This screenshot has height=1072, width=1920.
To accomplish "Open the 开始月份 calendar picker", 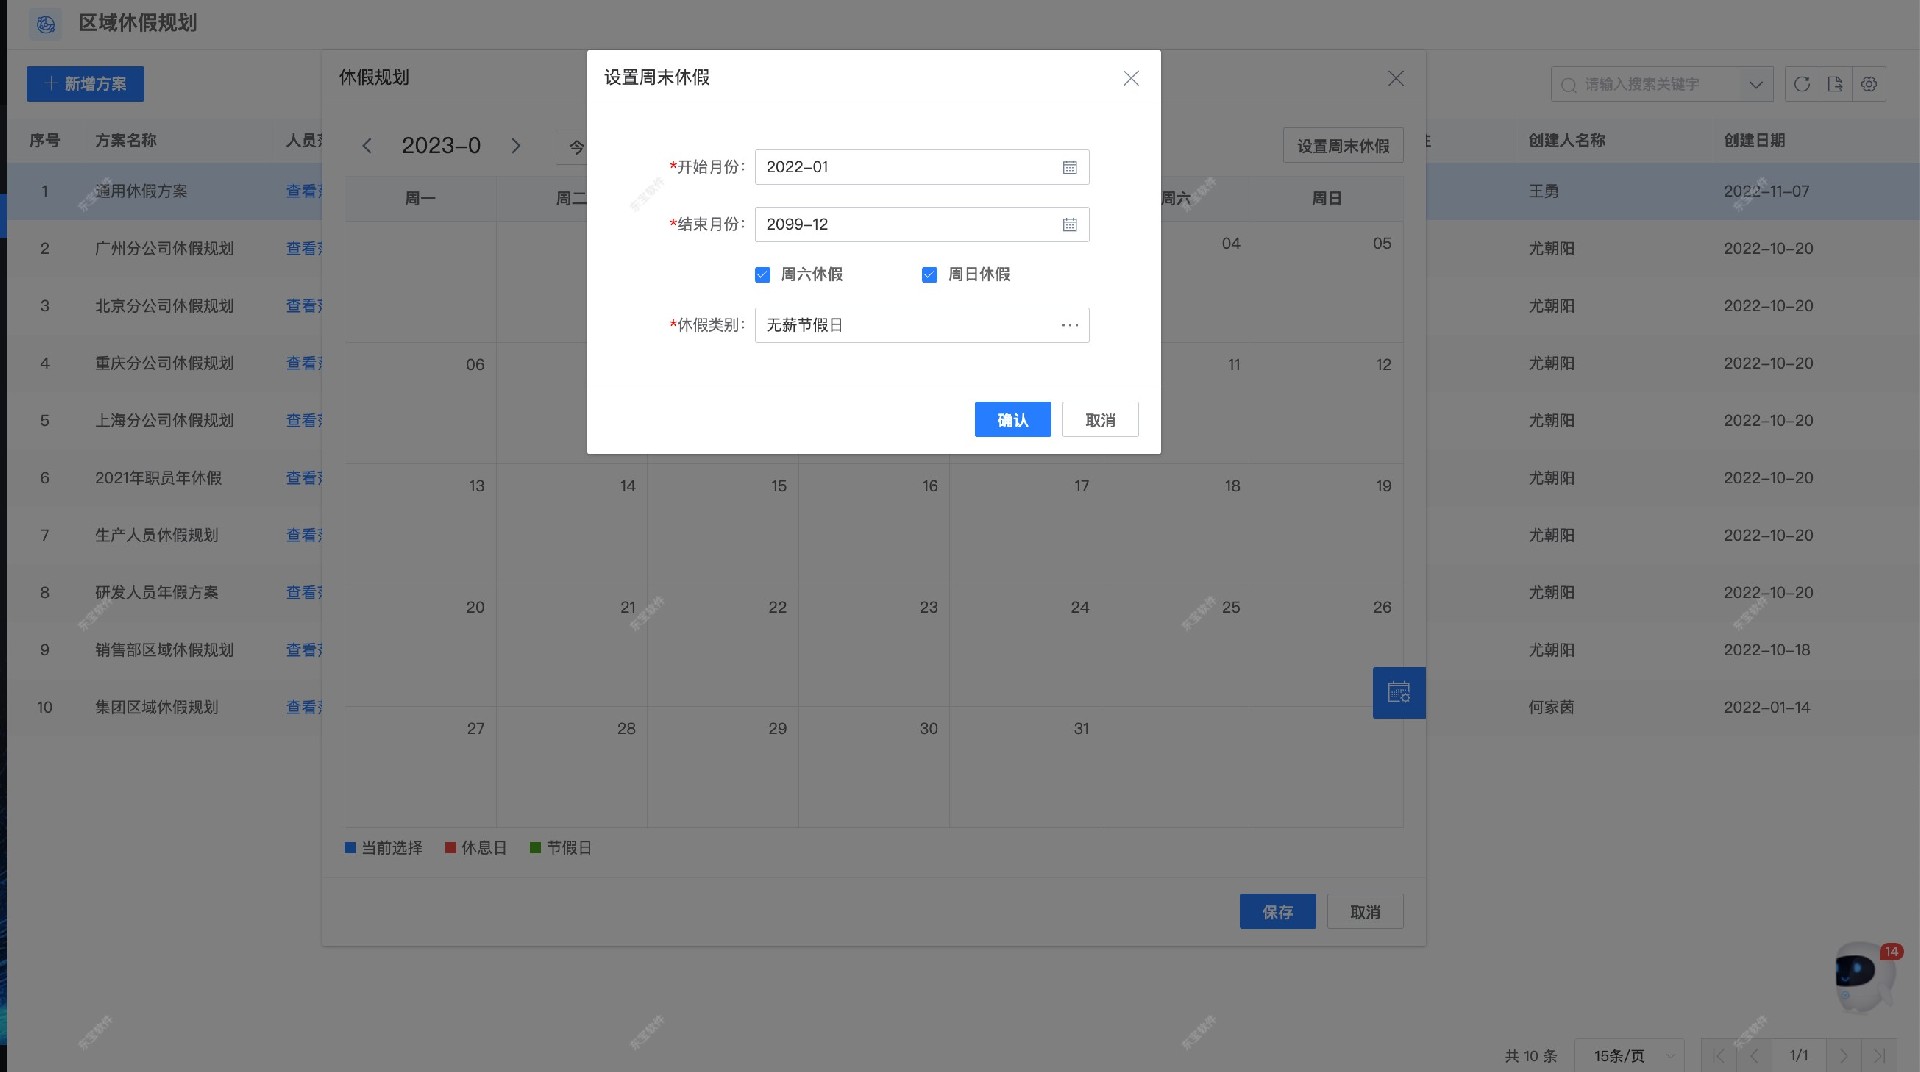I will [1070, 167].
